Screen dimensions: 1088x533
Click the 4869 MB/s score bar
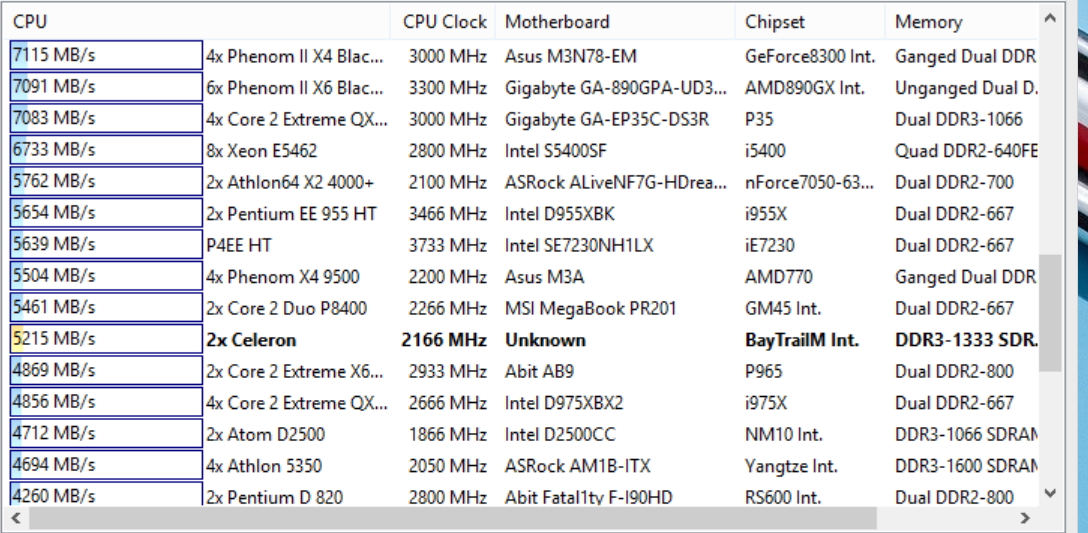coord(106,371)
